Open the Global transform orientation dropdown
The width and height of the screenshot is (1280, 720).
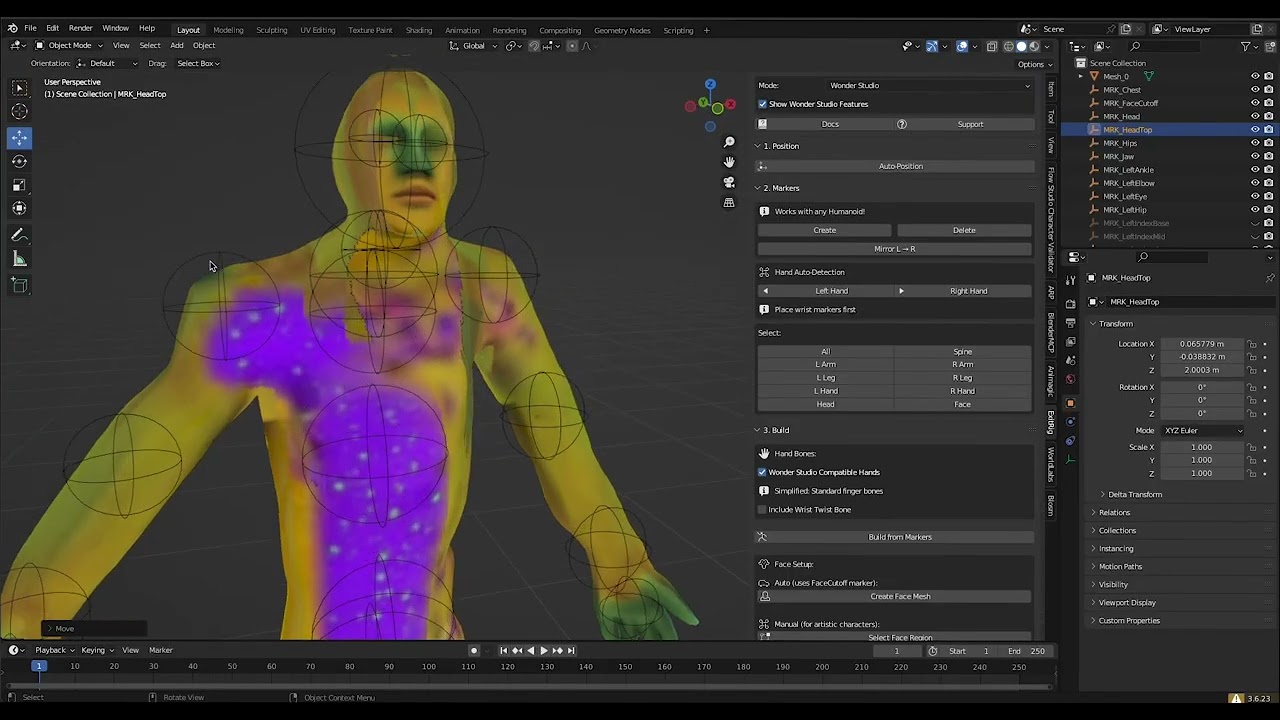(473, 45)
